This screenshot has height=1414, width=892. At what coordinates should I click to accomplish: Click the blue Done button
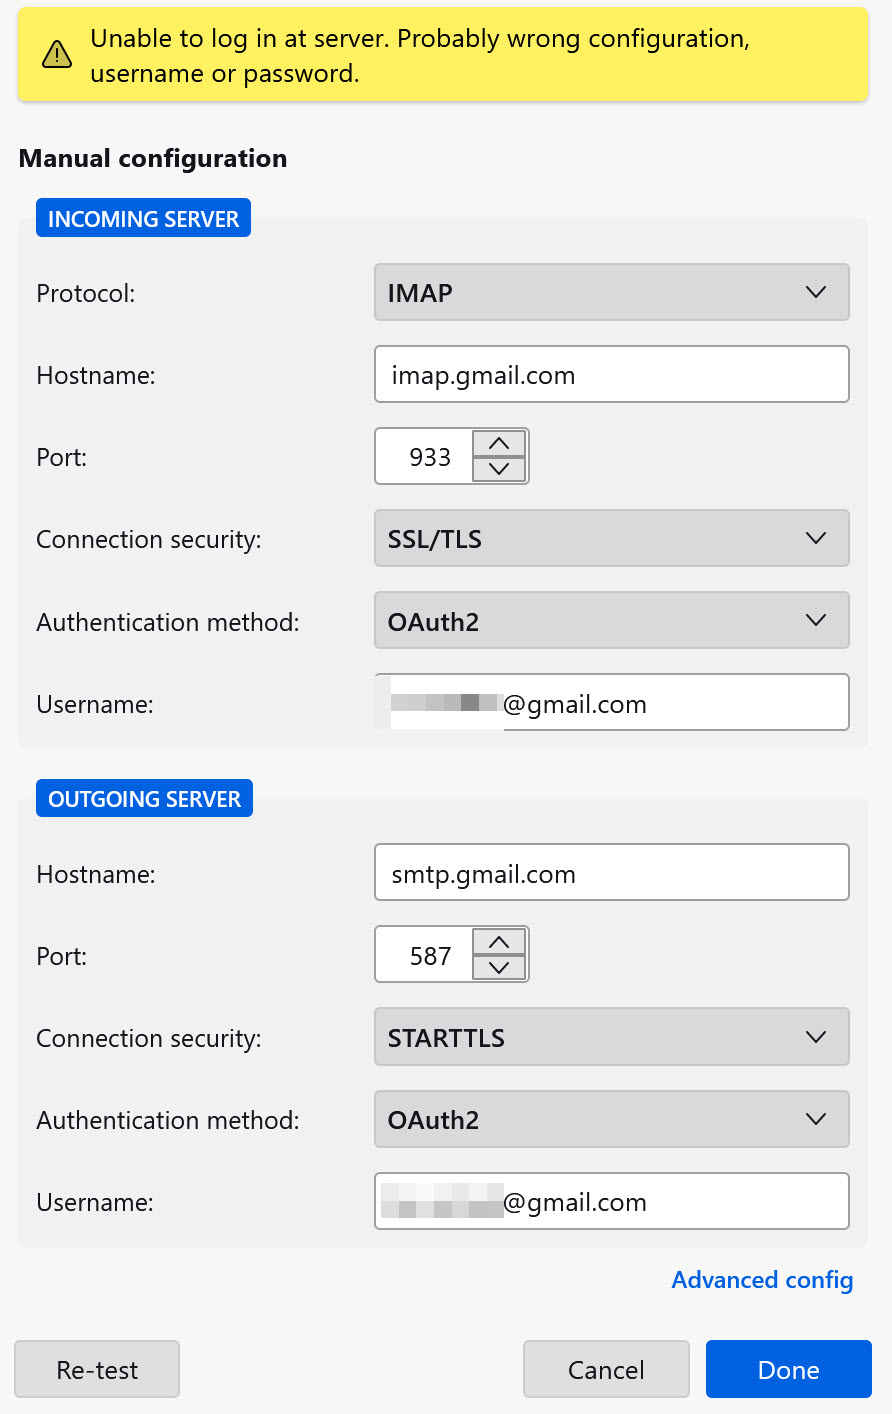(788, 1369)
